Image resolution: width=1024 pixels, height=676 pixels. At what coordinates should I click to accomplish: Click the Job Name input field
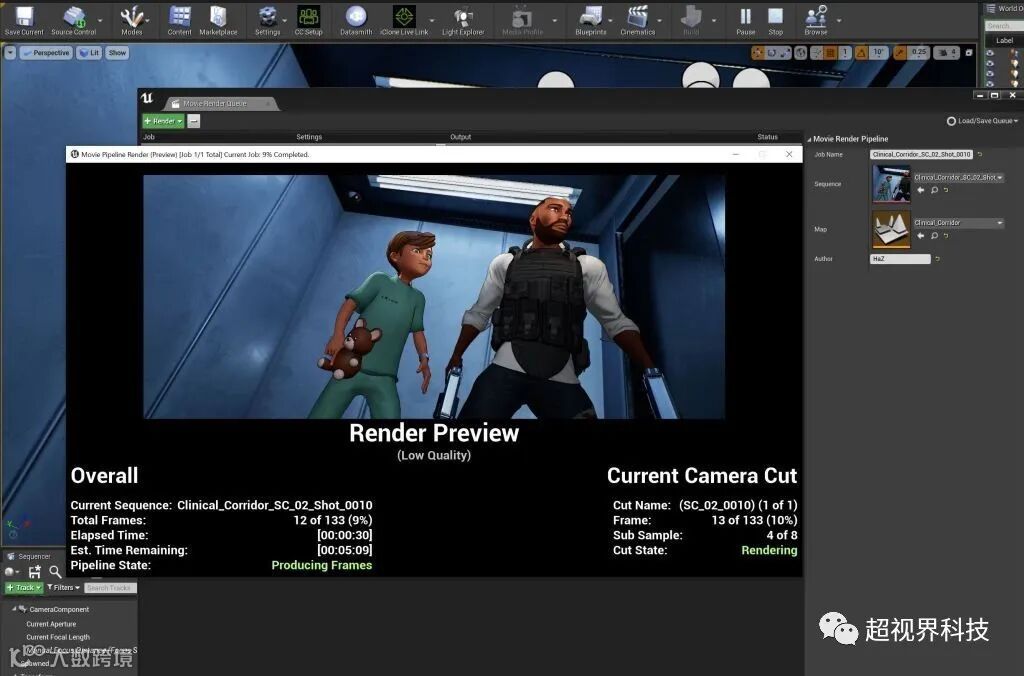point(921,155)
